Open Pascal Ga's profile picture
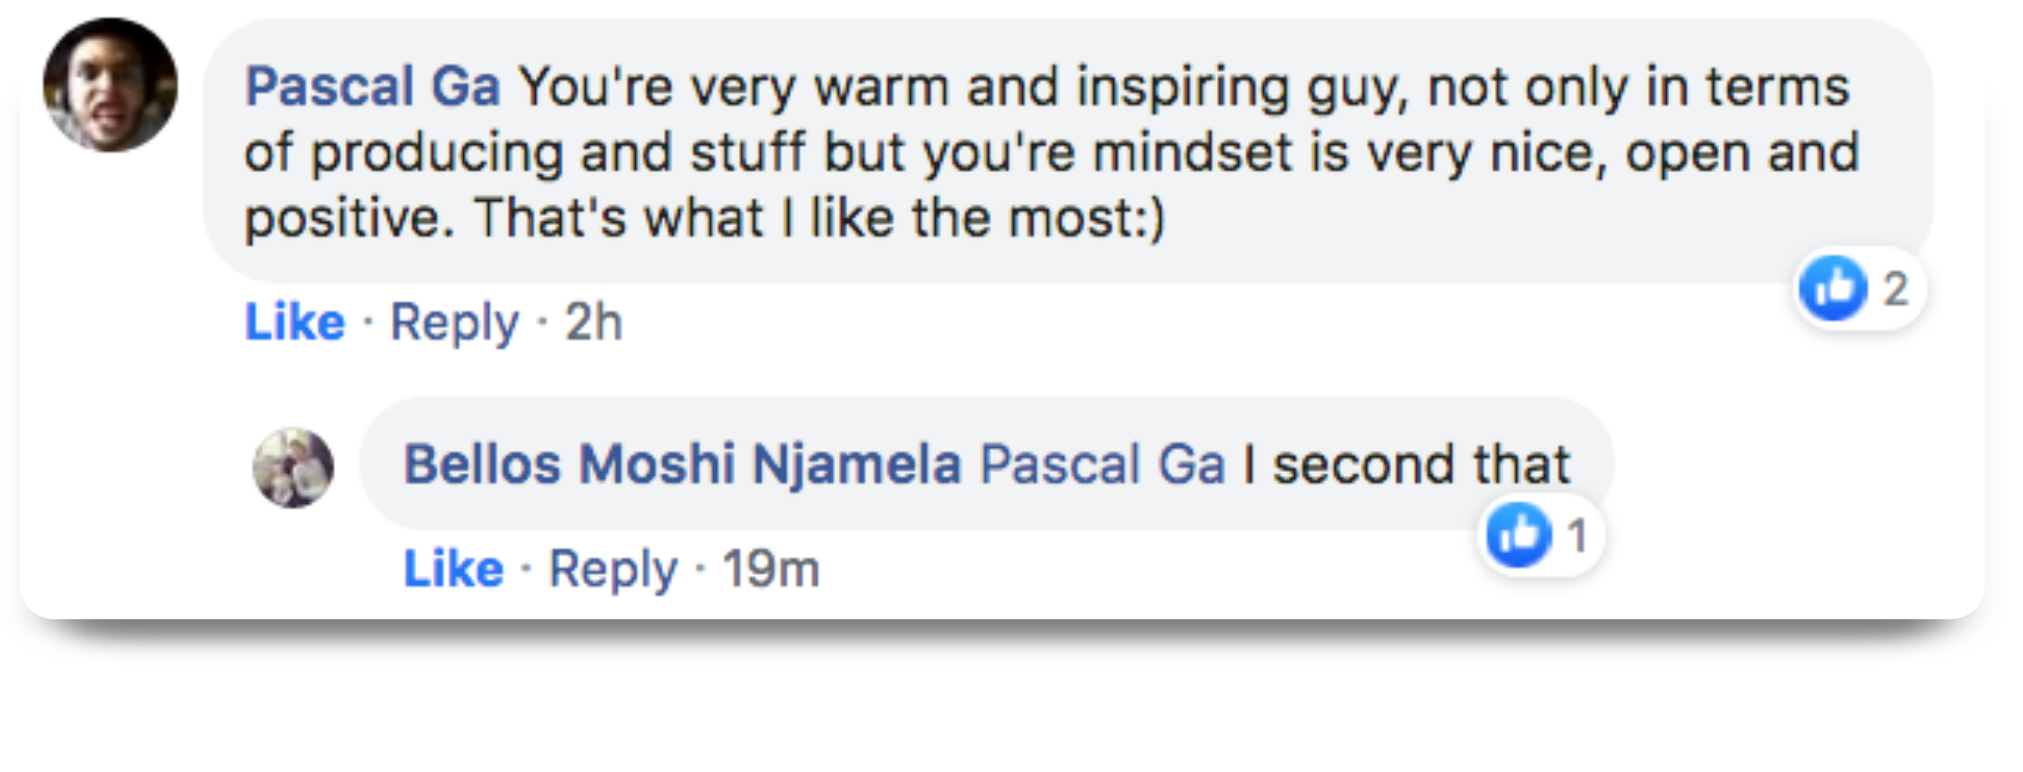This screenshot has height=772, width=2023. tap(110, 86)
